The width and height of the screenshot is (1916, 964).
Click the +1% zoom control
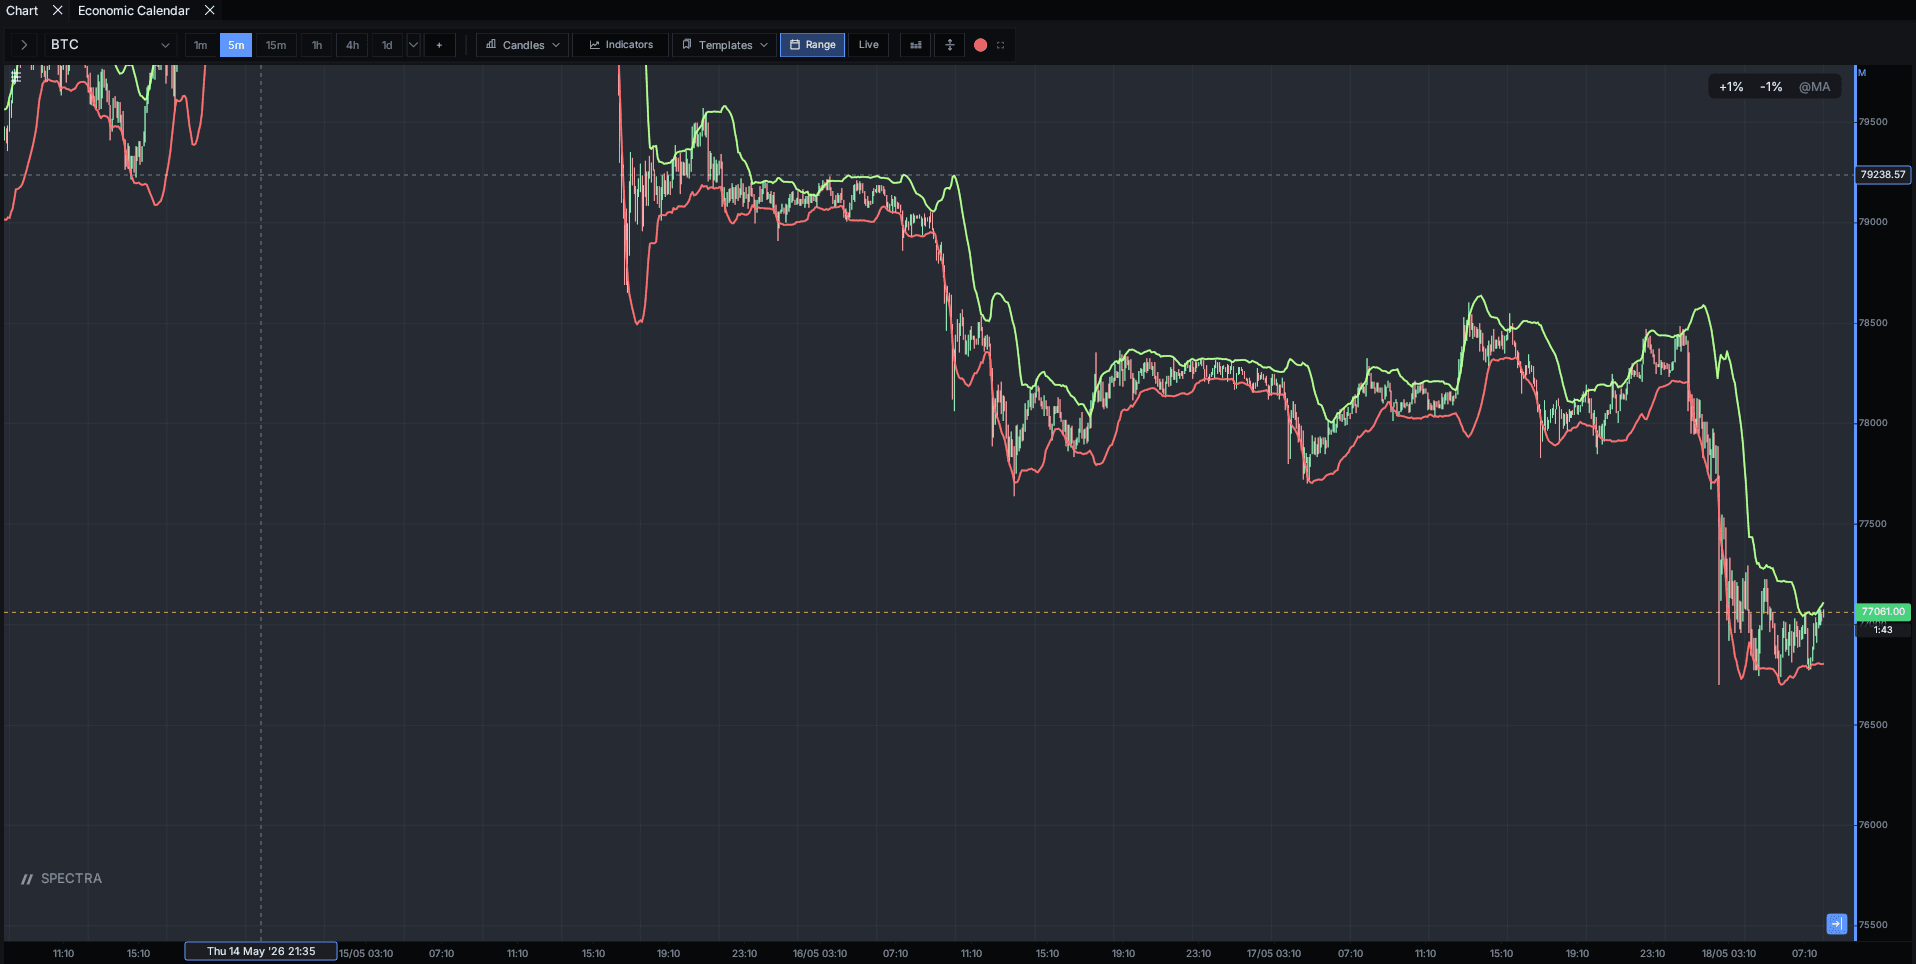pyautogui.click(x=1731, y=87)
